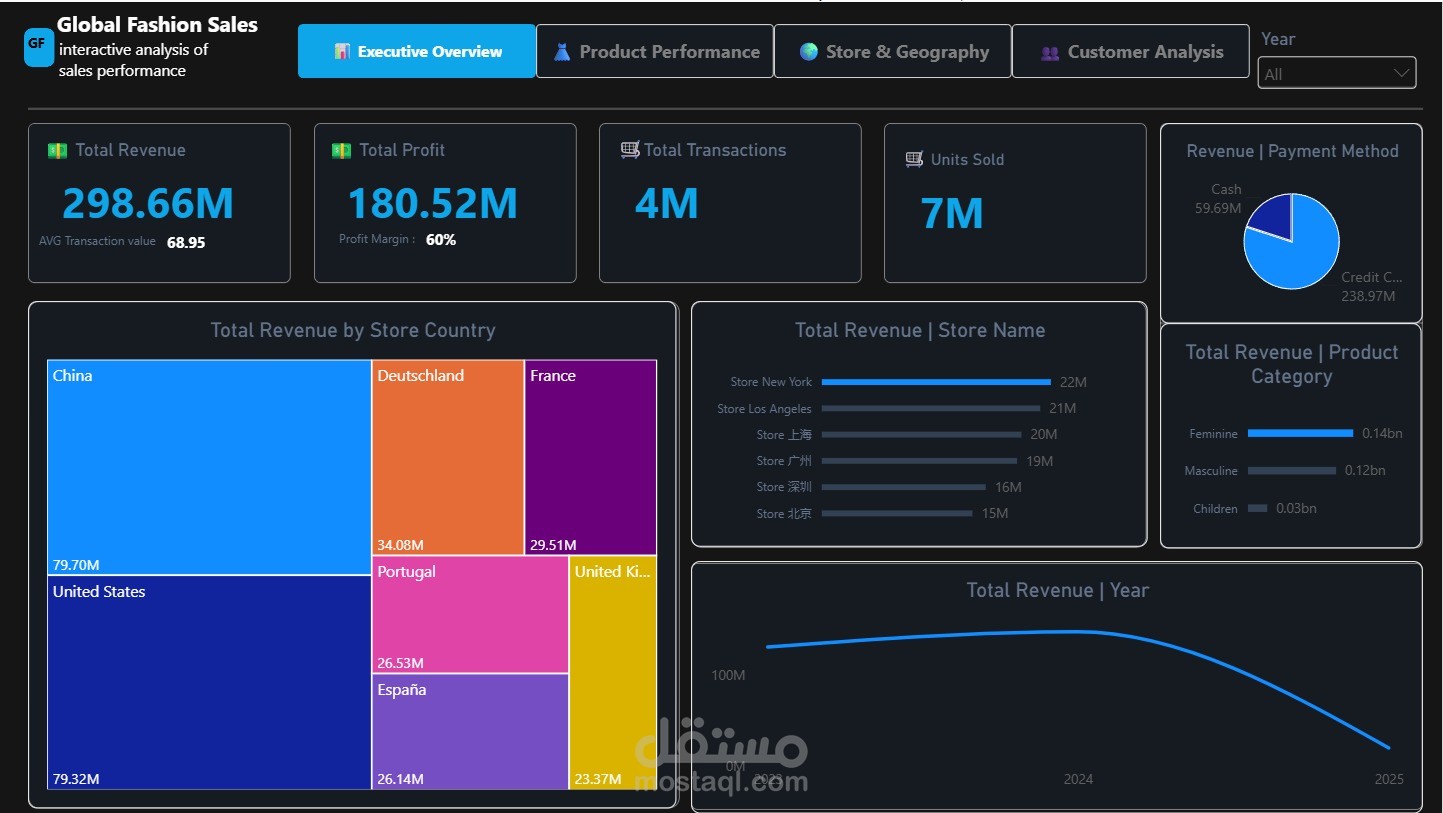Open the Year dropdown filter
The image size is (1443, 813).
[1336, 73]
